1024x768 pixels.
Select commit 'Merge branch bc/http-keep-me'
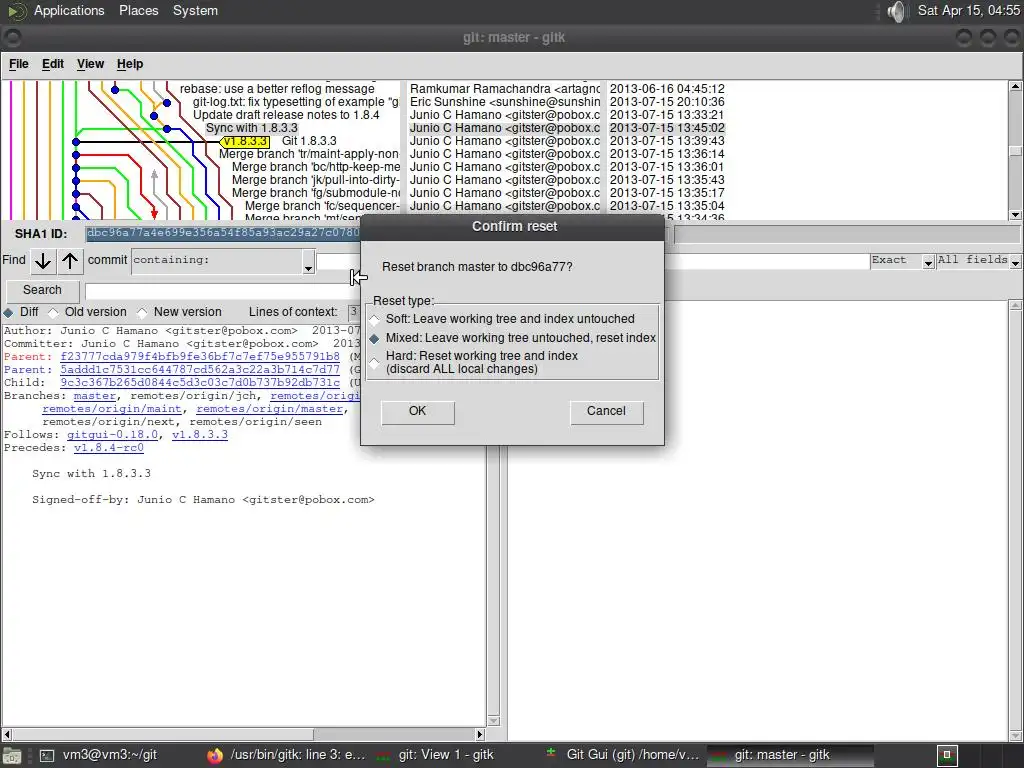(x=315, y=167)
